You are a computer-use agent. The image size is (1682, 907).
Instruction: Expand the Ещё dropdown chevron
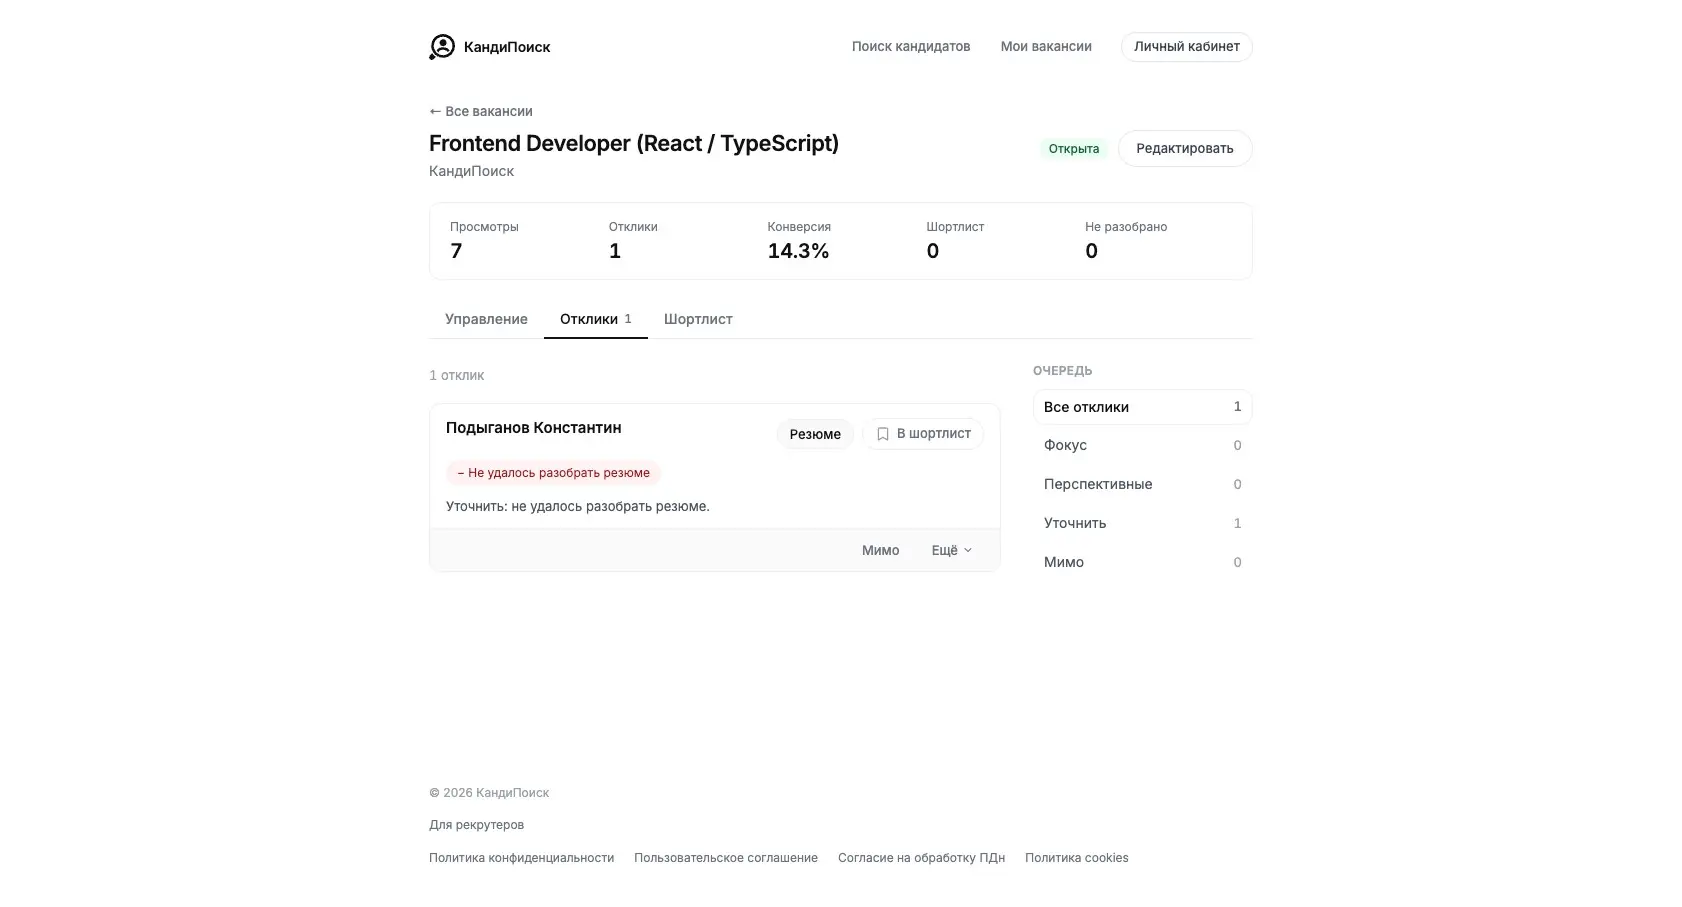pyautogui.click(x=967, y=550)
